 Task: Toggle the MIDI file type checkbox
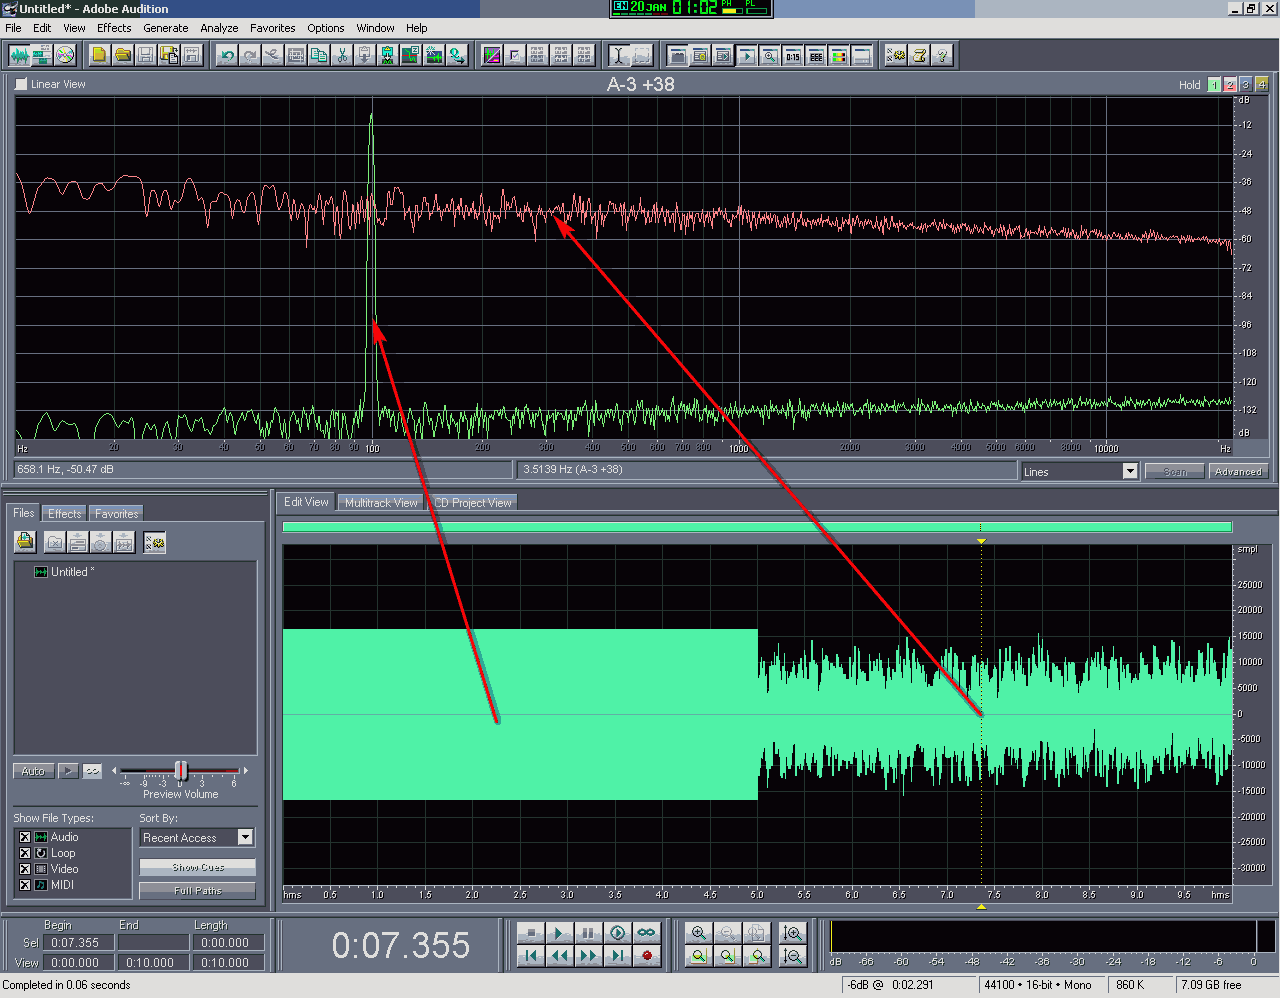coord(25,885)
